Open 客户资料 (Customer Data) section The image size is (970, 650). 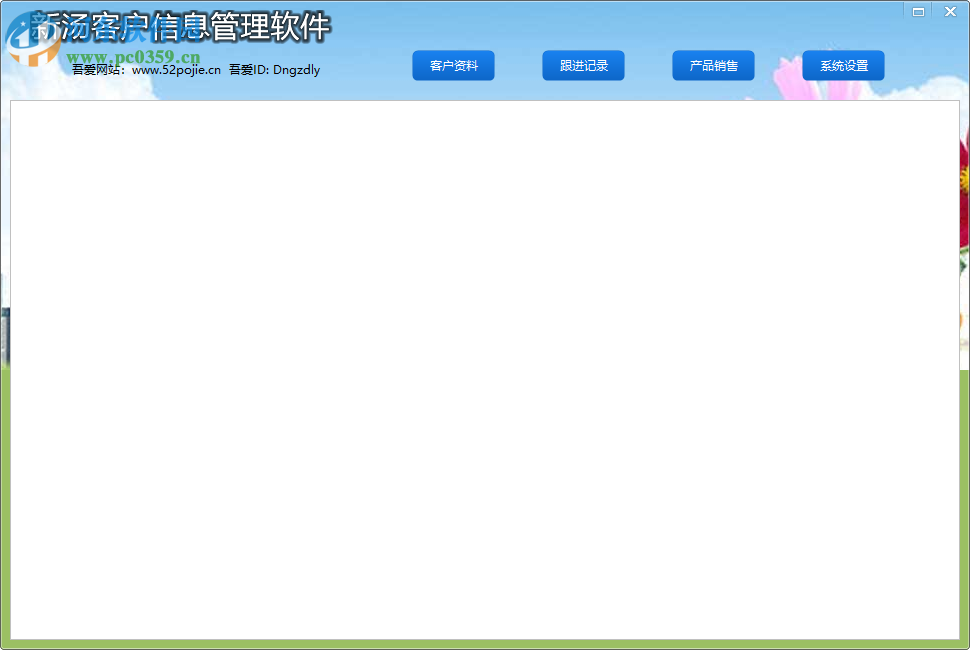pyautogui.click(x=453, y=65)
